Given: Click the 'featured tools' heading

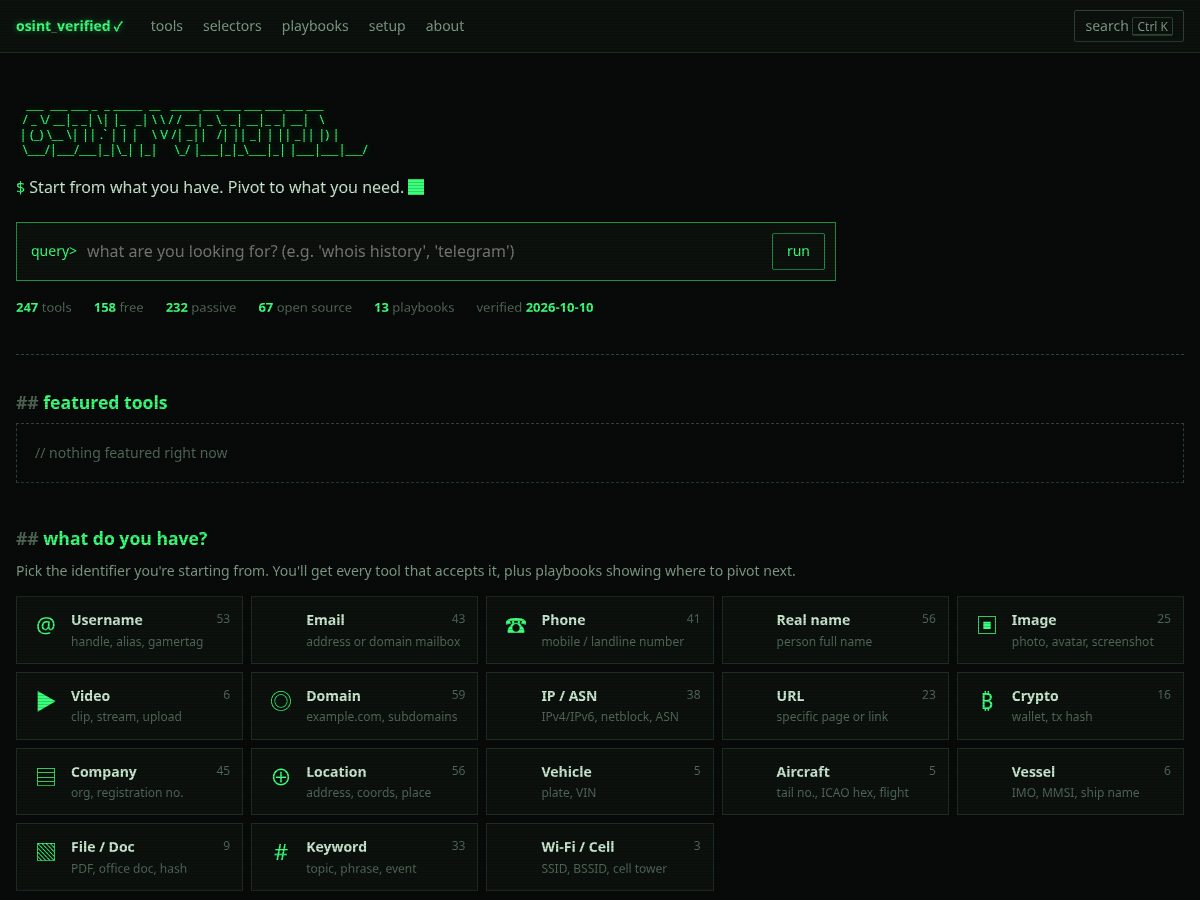Looking at the screenshot, I should (x=105, y=402).
